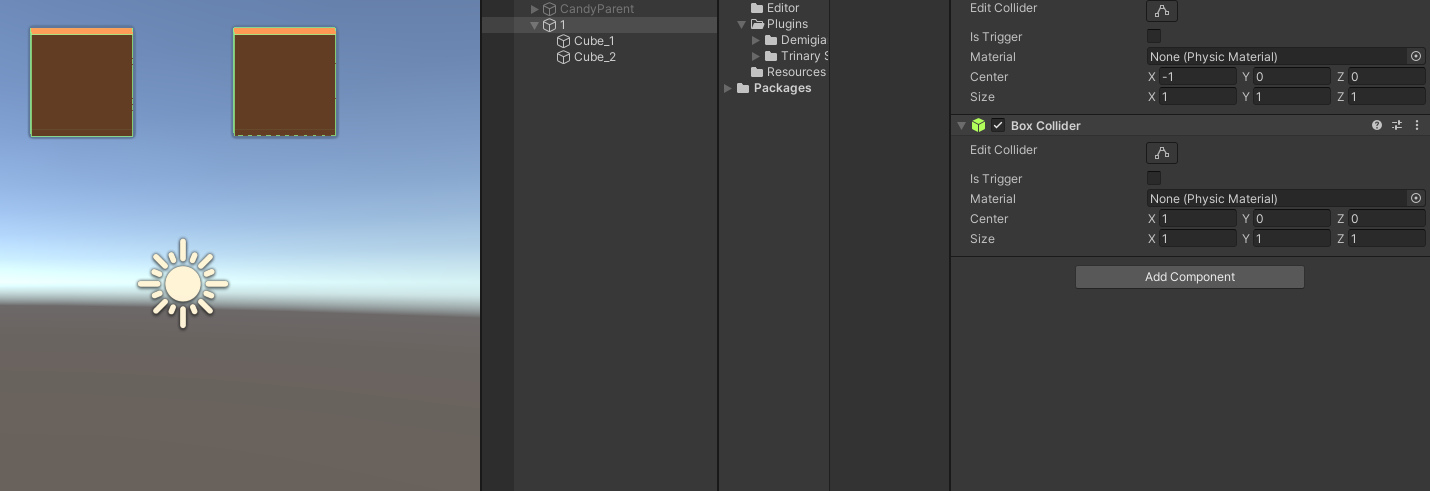Select the Resources folder

pyautogui.click(x=796, y=72)
